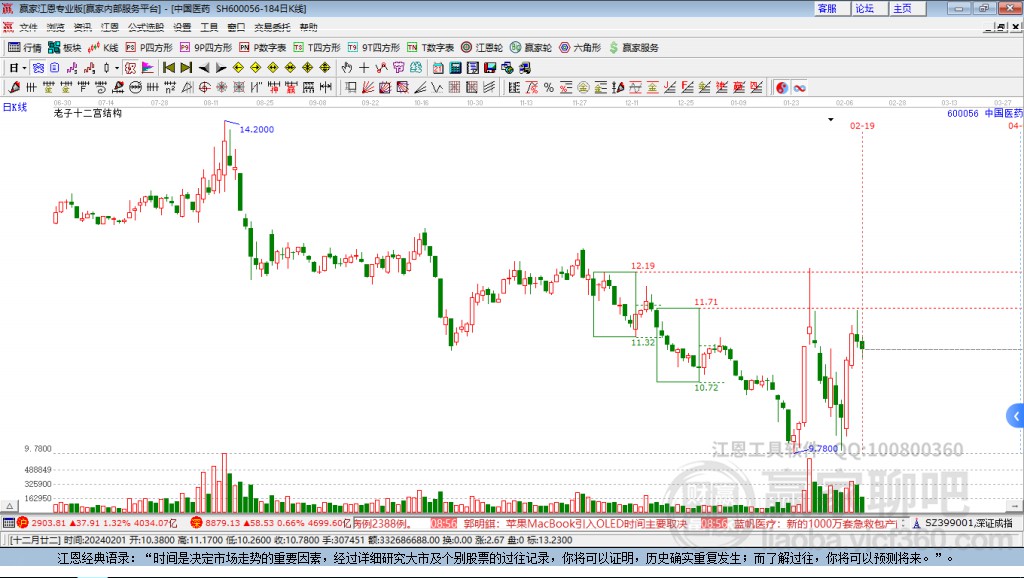Pick the red pen drawing tool

(14, 87)
